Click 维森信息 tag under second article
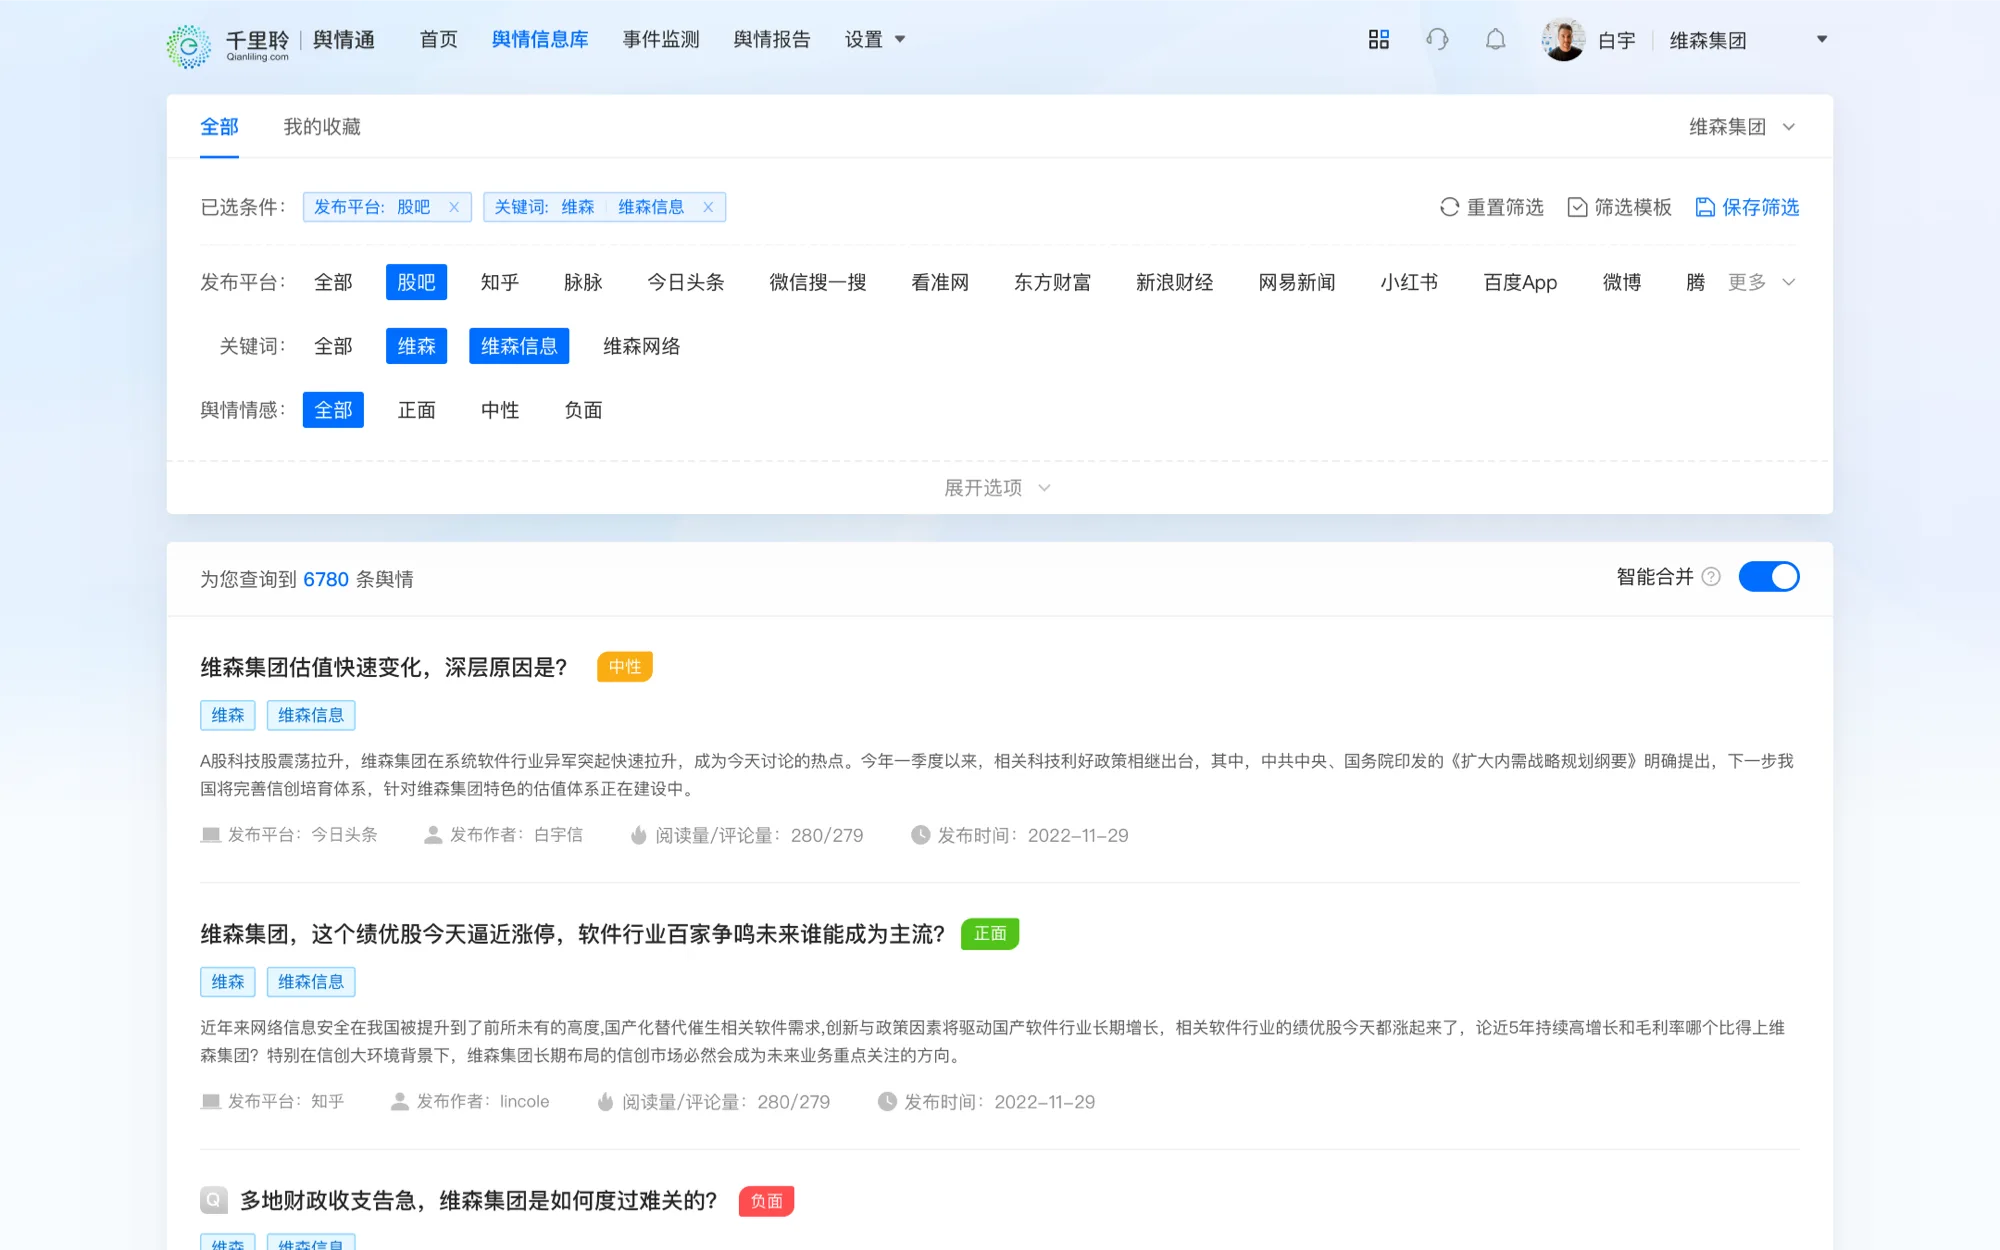The height and width of the screenshot is (1250, 2000). tap(311, 982)
